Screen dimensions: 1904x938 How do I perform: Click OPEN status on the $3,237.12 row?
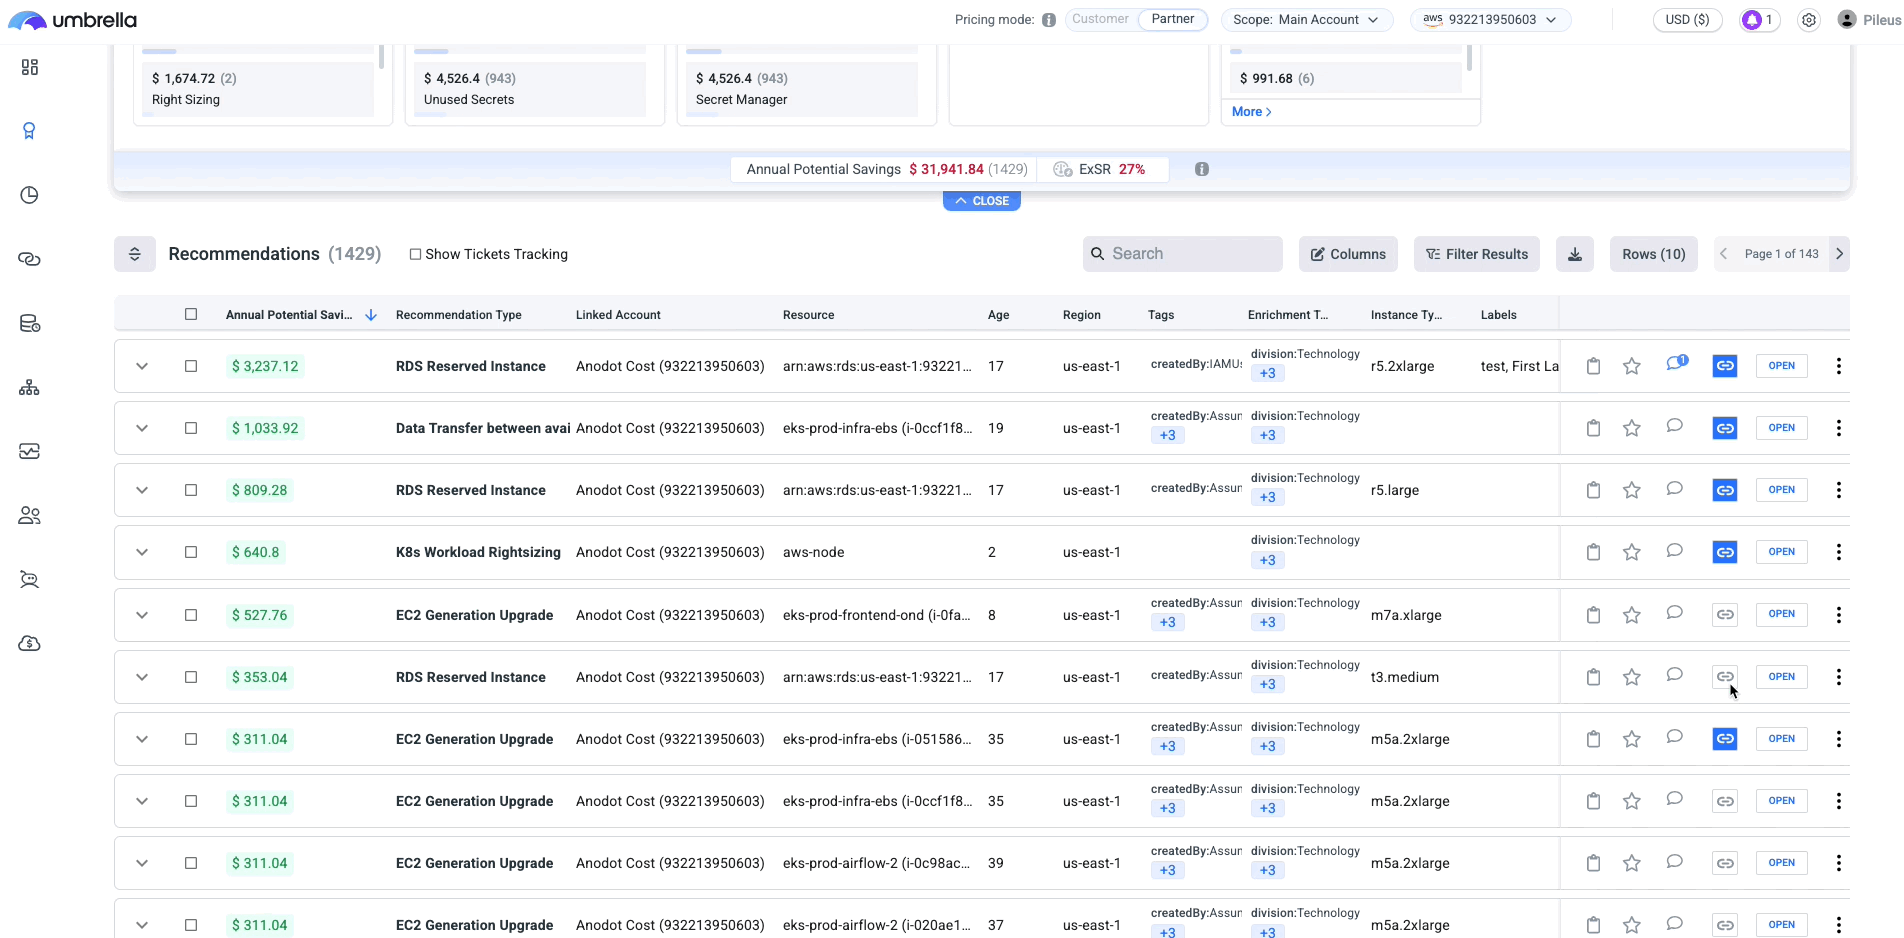click(1782, 366)
